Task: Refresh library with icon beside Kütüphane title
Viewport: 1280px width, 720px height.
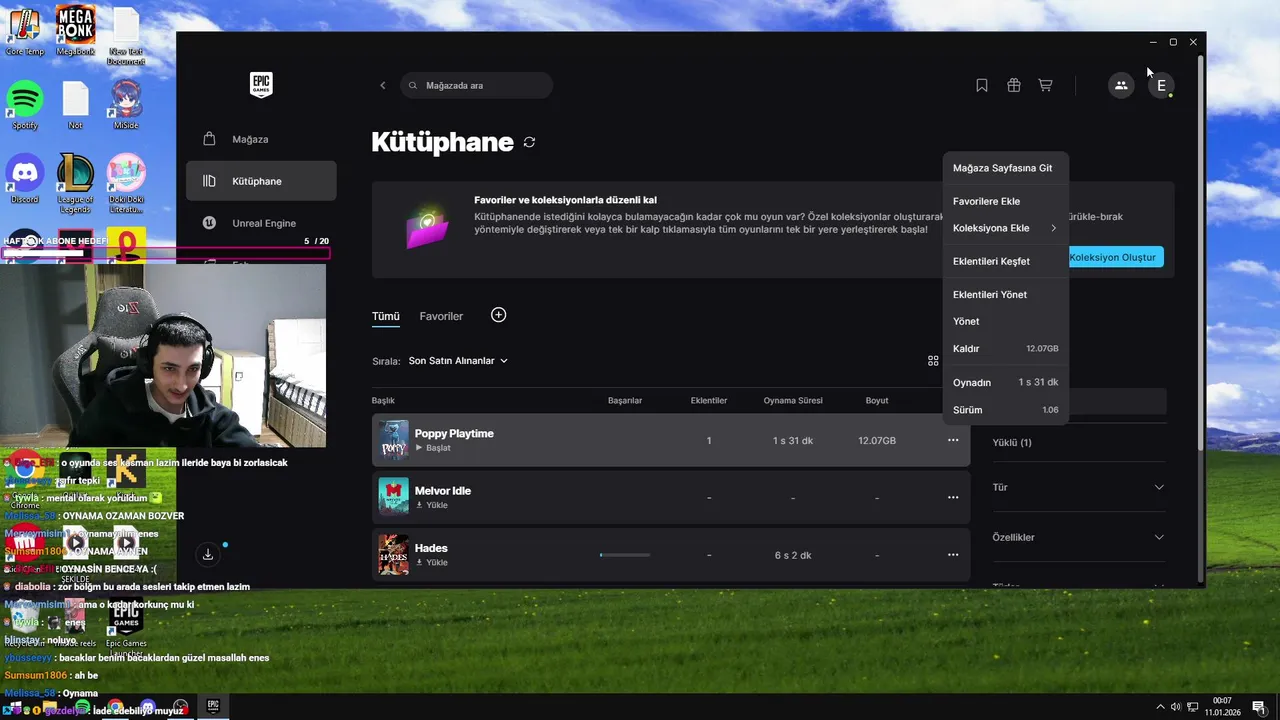Action: (529, 142)
